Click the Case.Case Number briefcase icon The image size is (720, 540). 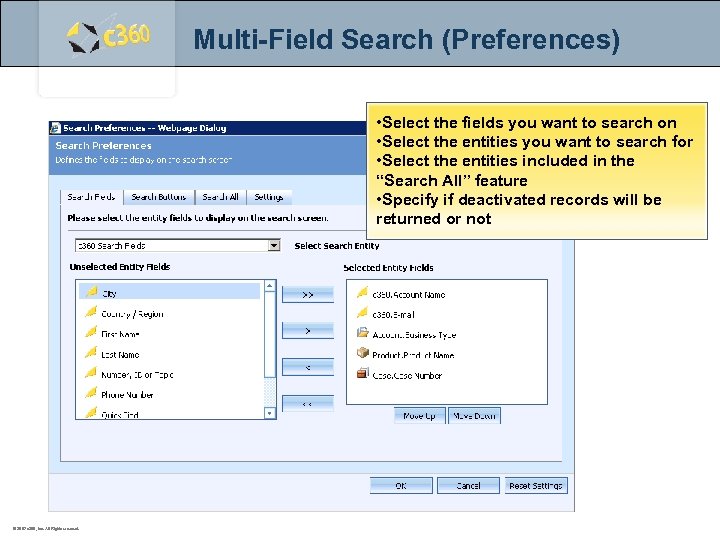coord(363,373)
